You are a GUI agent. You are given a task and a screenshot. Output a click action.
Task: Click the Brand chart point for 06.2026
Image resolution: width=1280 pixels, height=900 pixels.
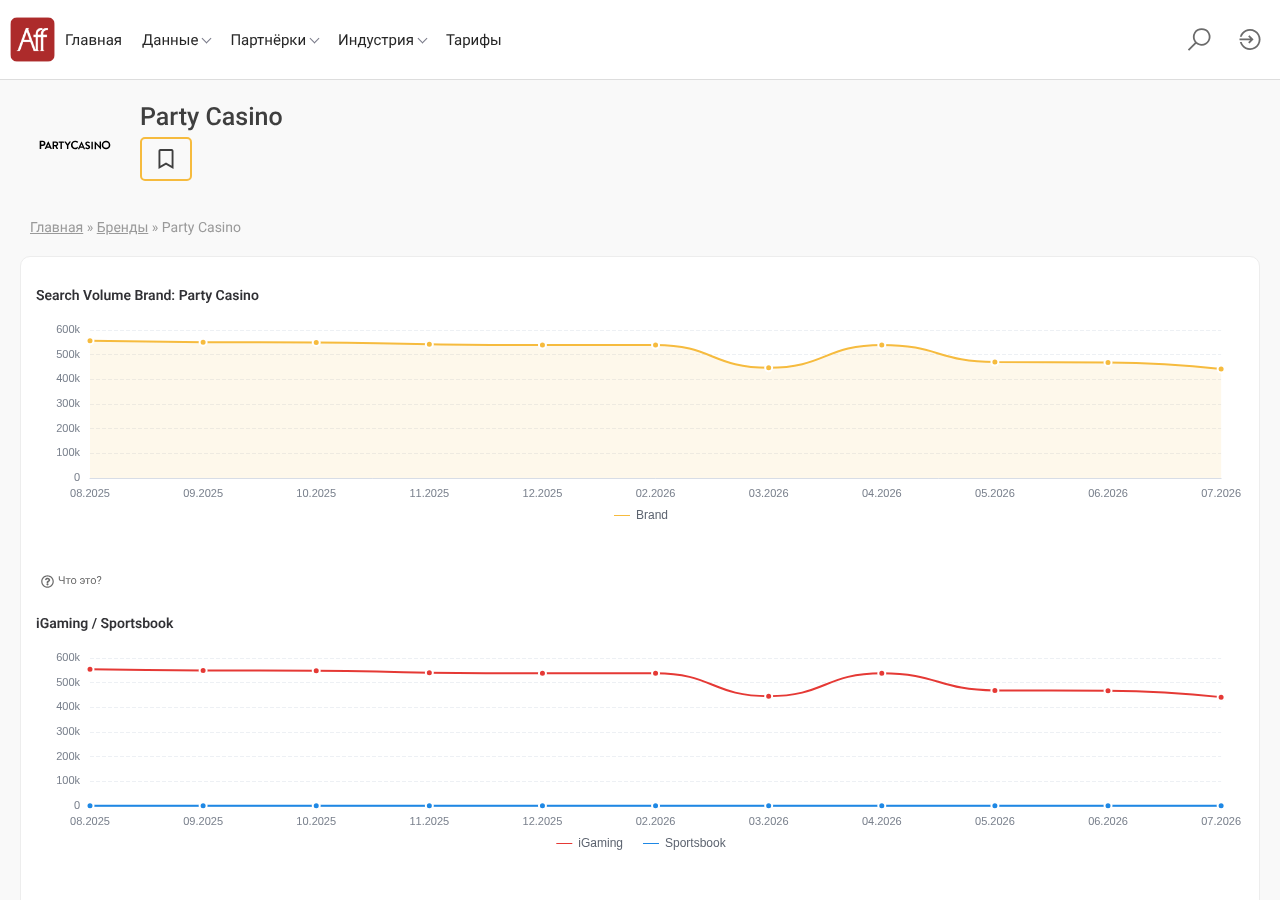[x=1108, y=362]
